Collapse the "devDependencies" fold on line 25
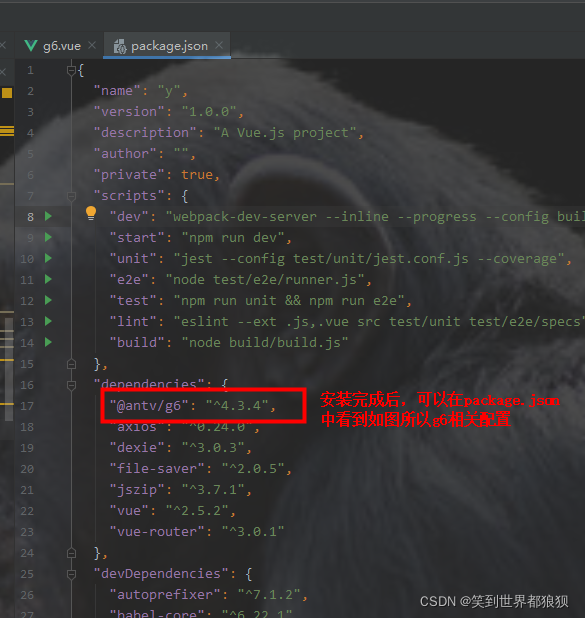This screenshot has height=618, width=585. [71, 574]
